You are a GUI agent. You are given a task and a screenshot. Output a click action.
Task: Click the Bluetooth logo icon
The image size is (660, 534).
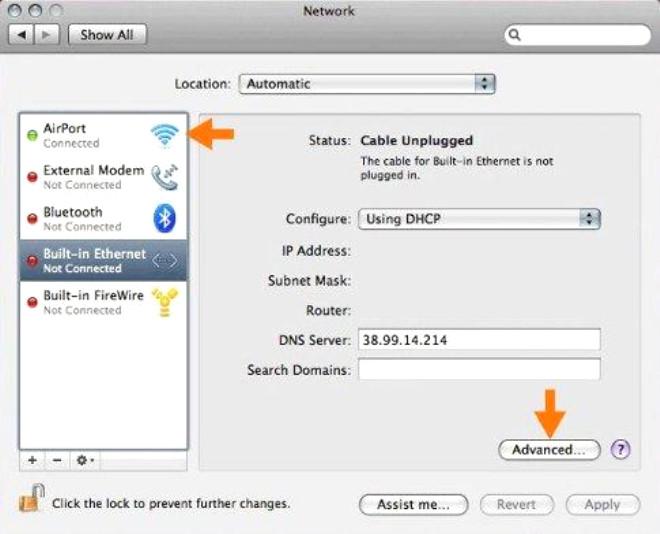tap(165, 218)
